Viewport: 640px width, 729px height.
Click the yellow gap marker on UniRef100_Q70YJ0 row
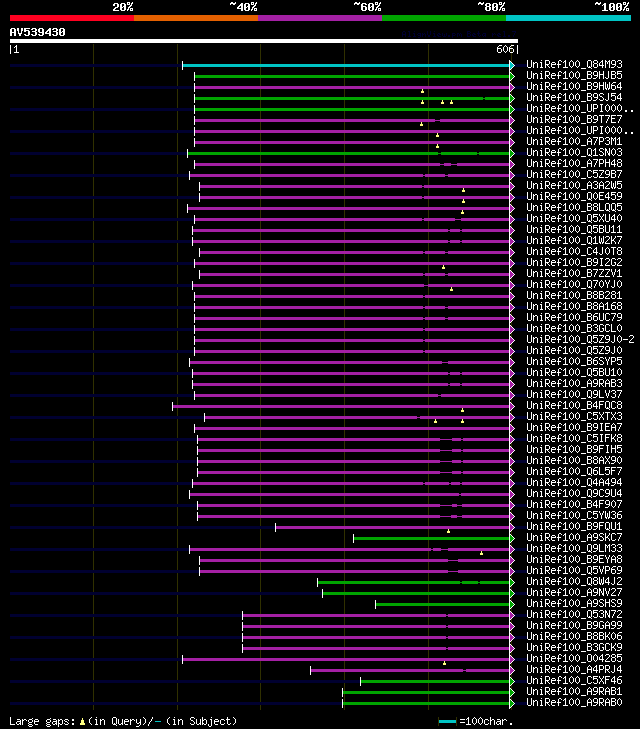point(451,289)
